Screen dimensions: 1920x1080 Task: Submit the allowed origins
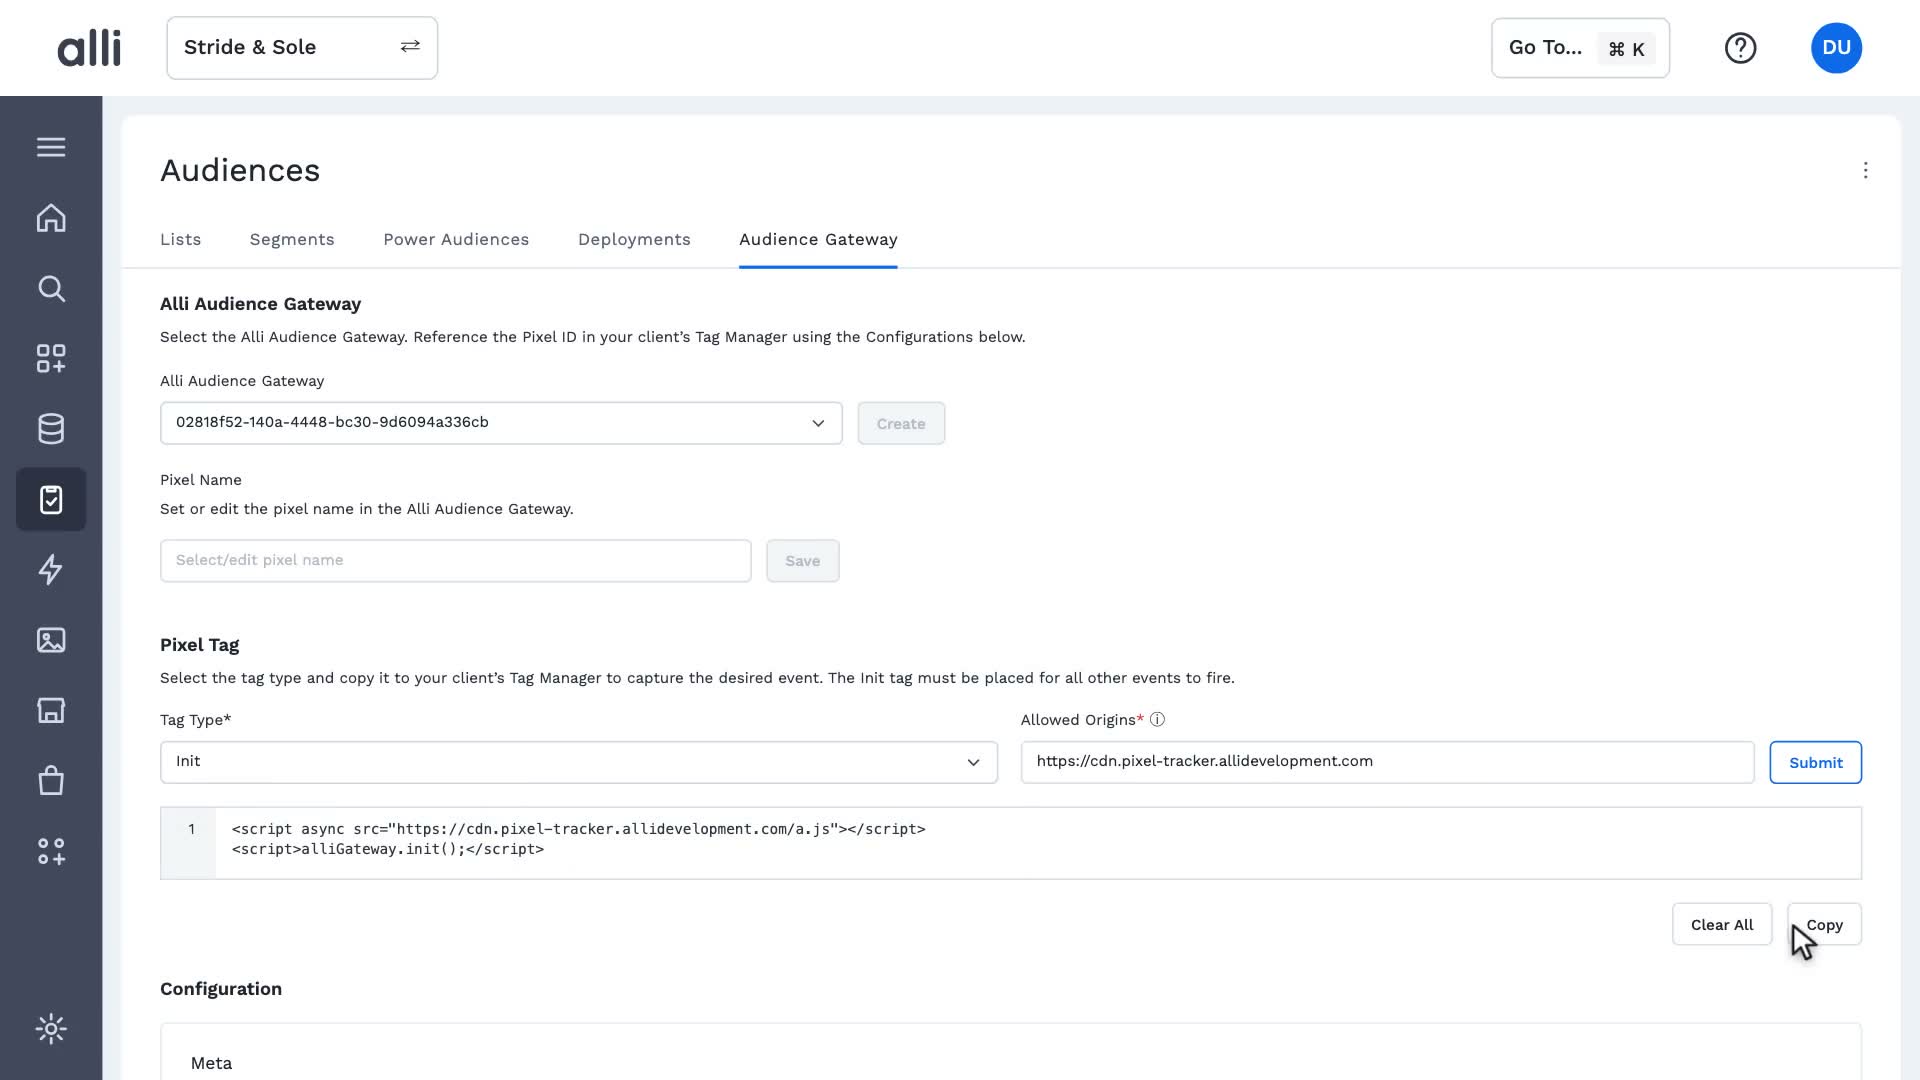point(1815,763)
